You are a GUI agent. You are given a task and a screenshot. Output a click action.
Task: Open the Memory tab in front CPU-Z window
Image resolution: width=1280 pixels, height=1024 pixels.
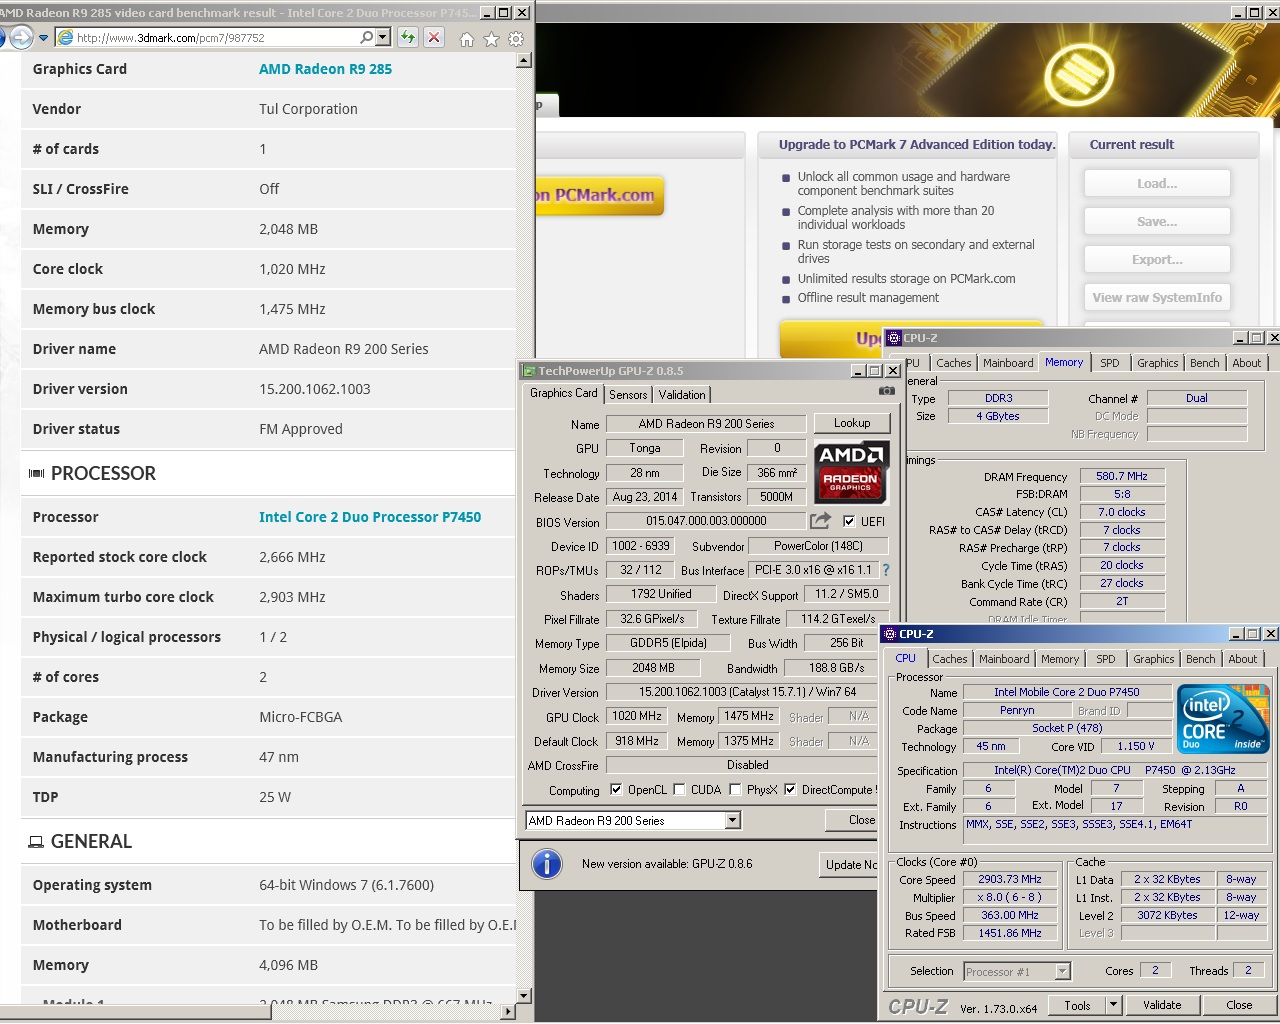tap(1060, 659)
